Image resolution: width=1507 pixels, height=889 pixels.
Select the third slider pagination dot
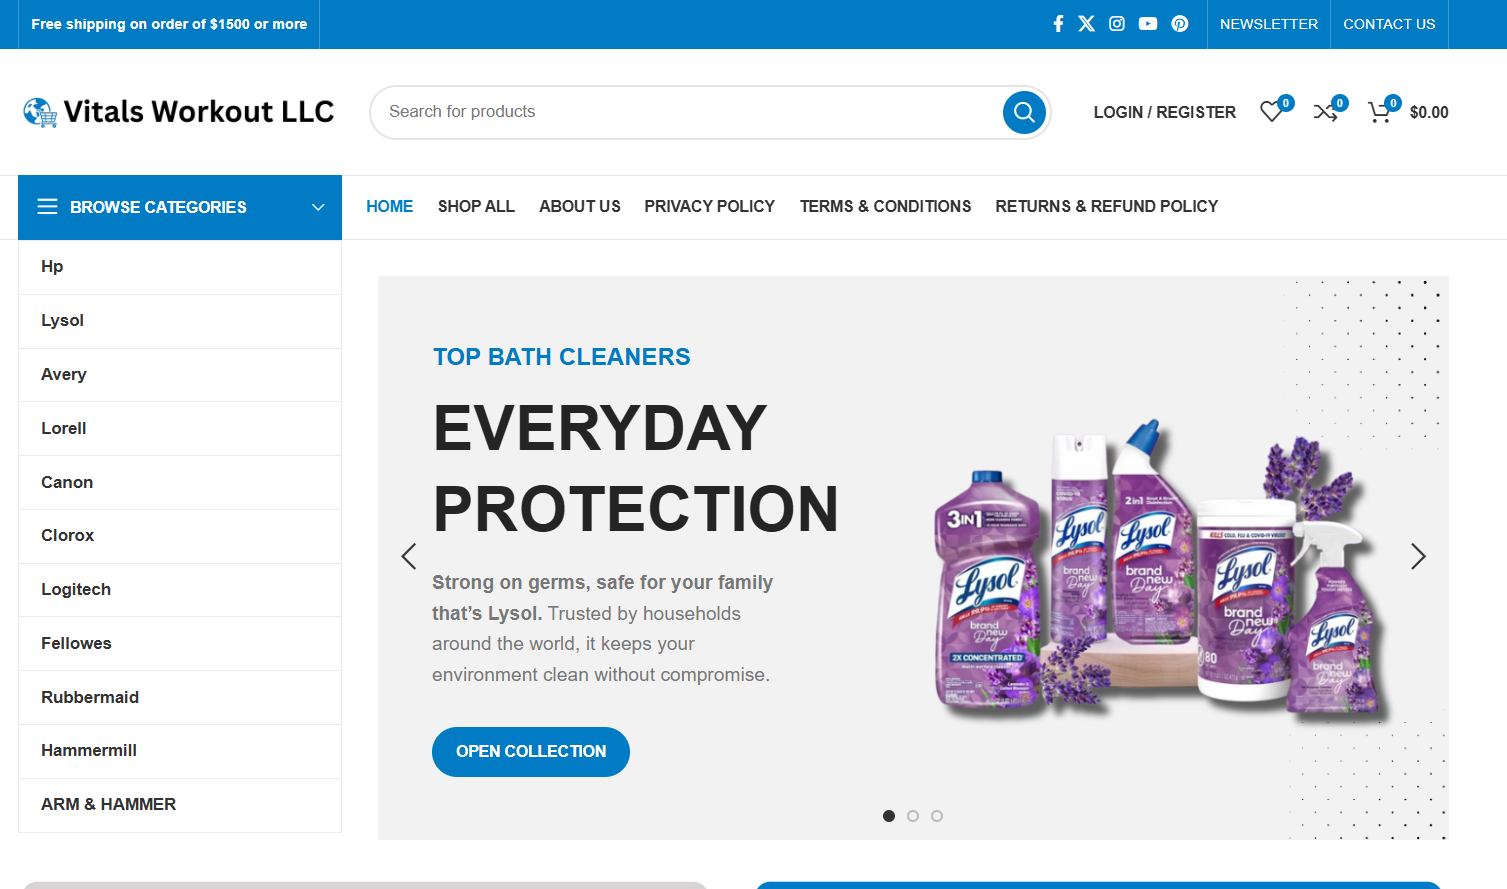point(937,816)
